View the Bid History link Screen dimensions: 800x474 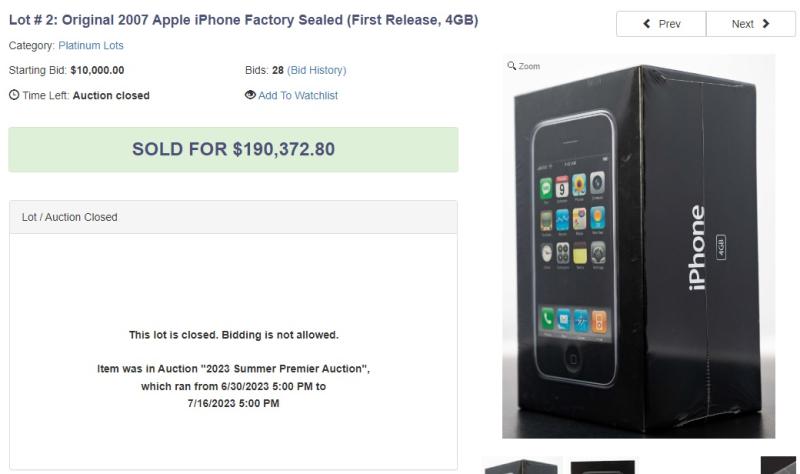click(316, 70)
